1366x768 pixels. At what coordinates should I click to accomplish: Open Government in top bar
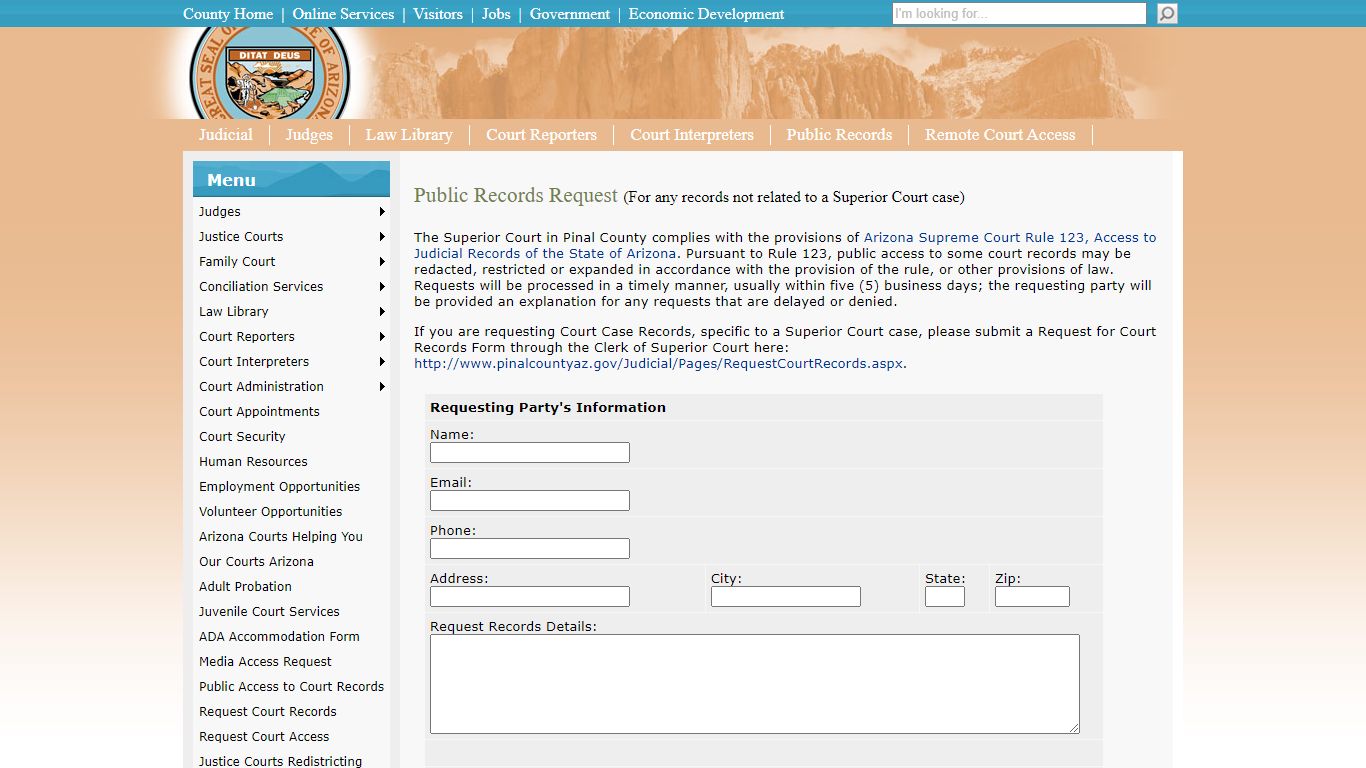pos(570,14)
